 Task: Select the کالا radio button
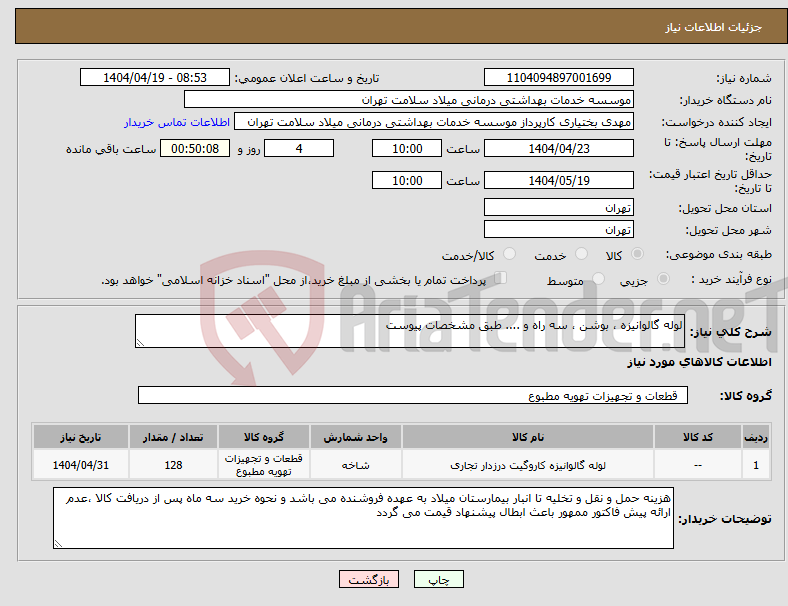click(x=637, y=254)
